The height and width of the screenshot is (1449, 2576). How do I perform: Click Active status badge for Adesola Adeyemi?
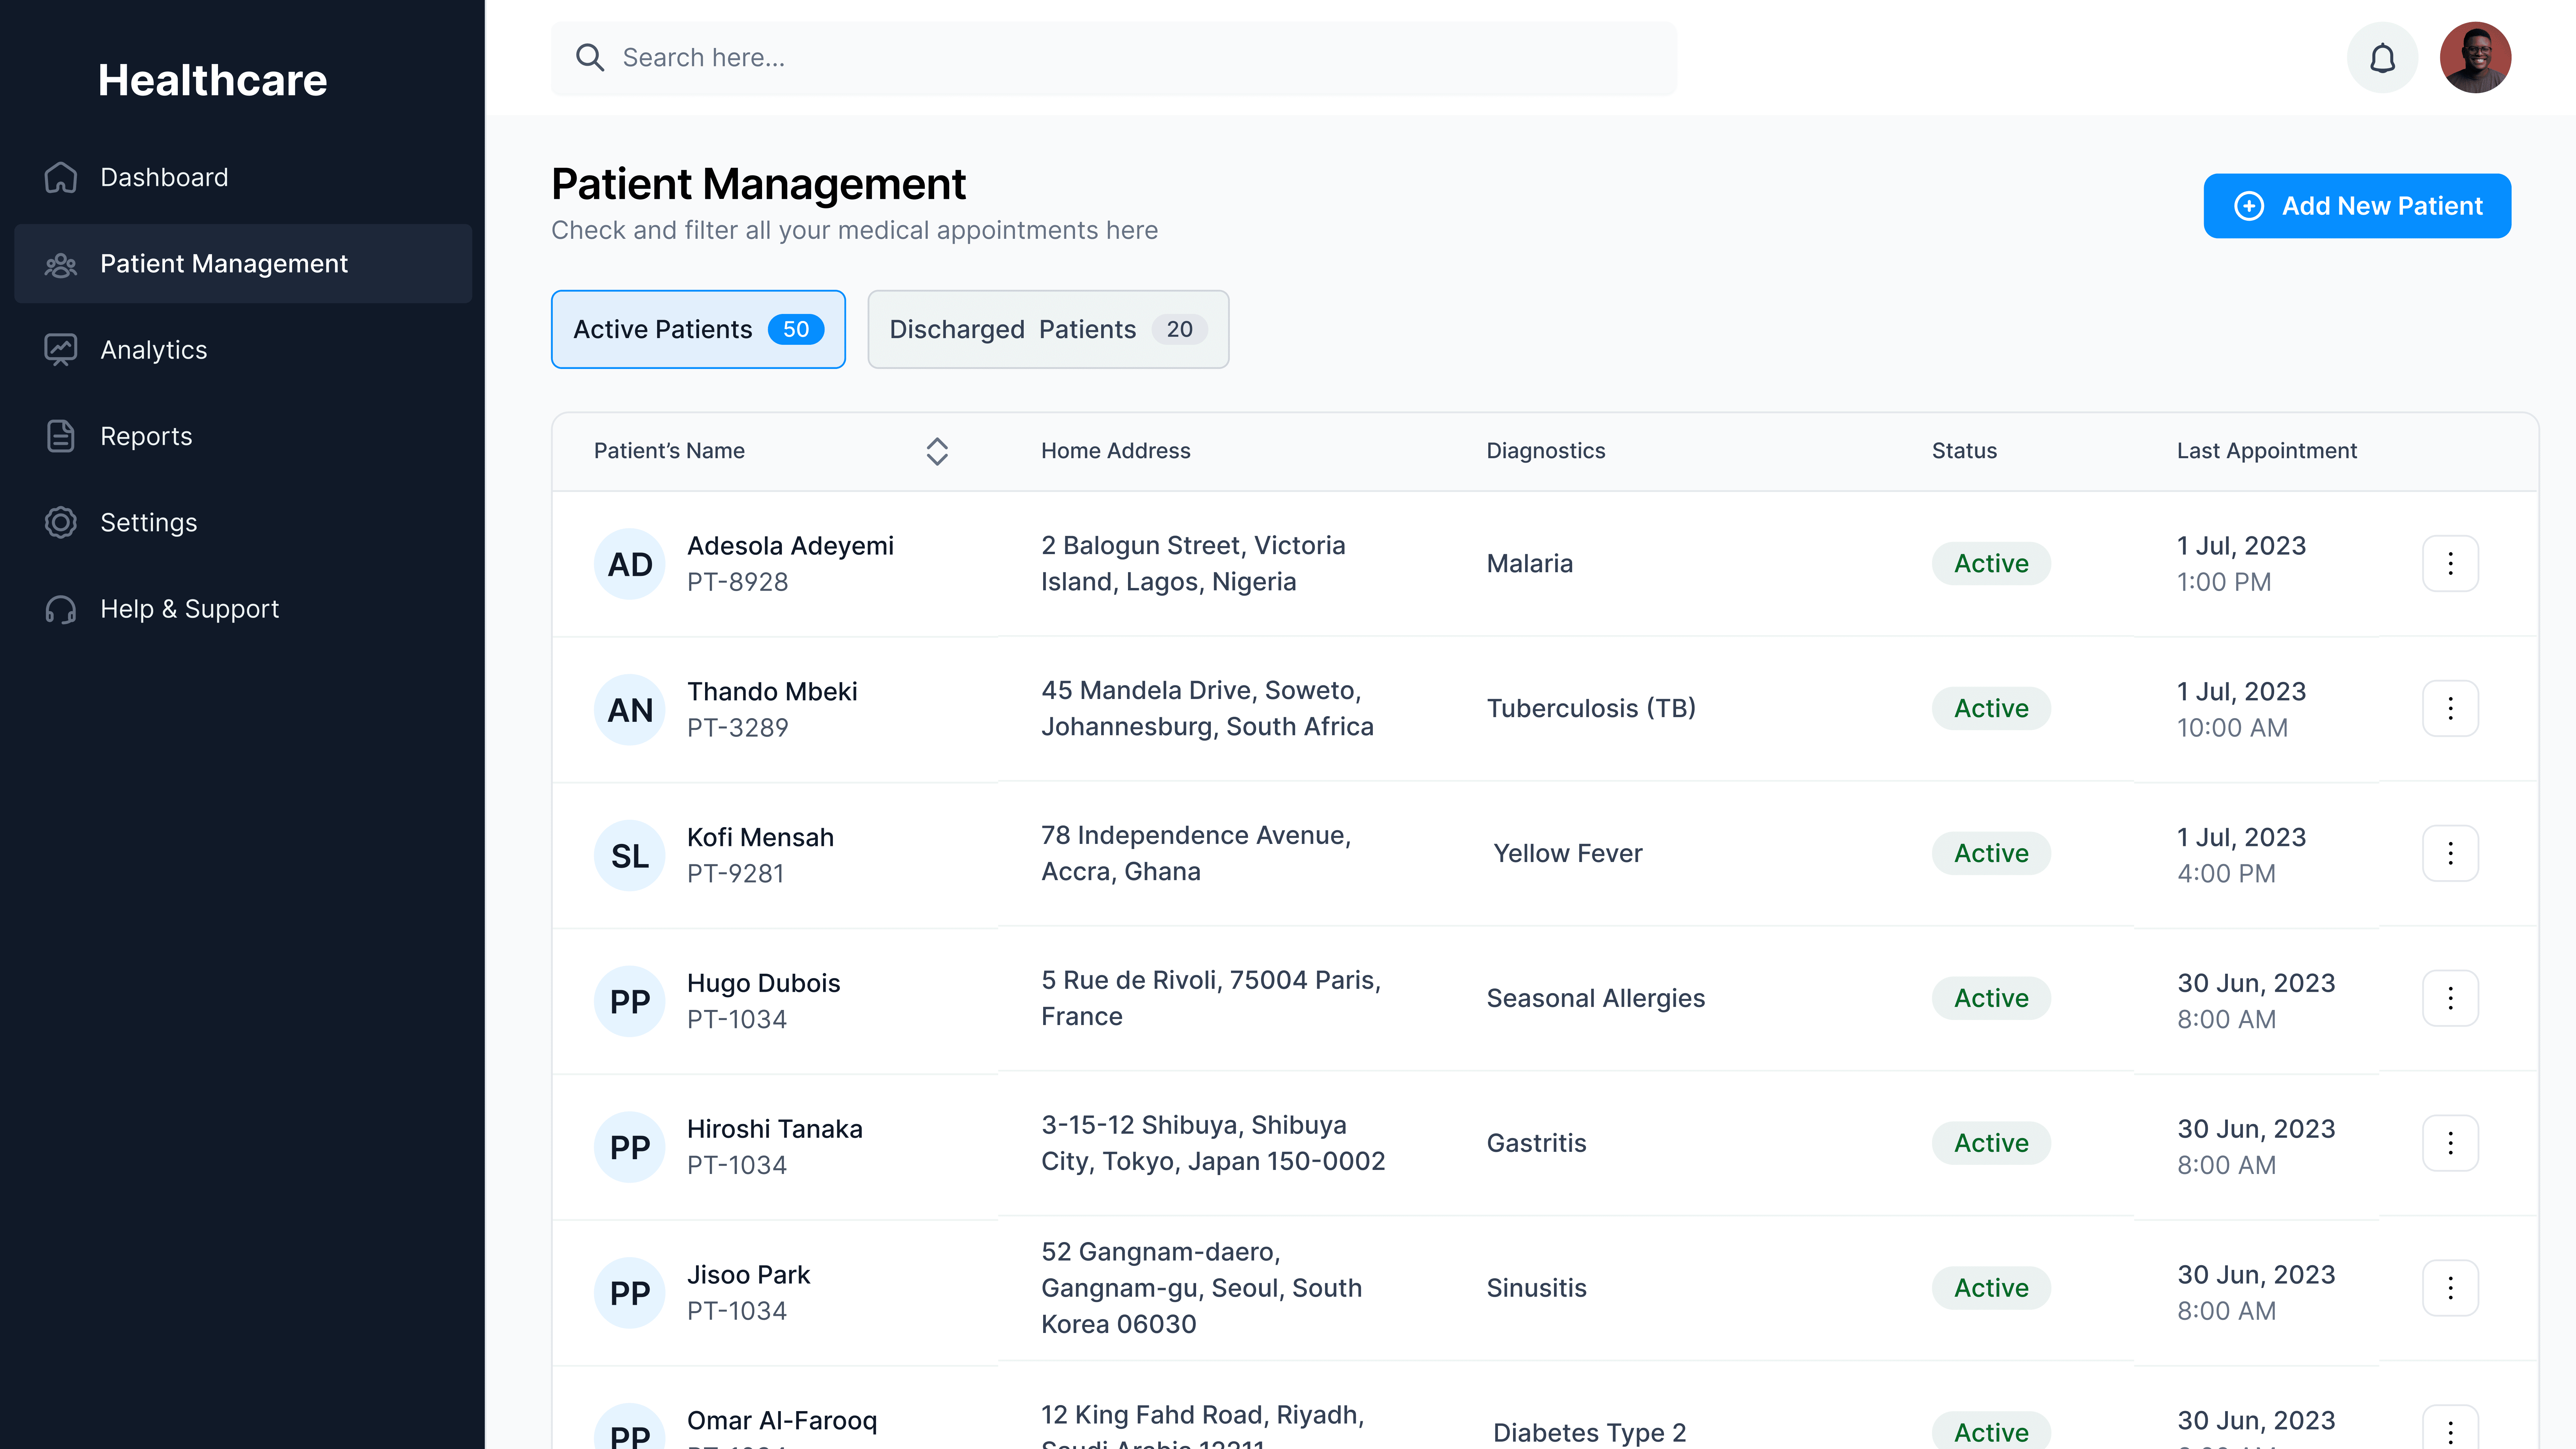(x=1991, y=564)
